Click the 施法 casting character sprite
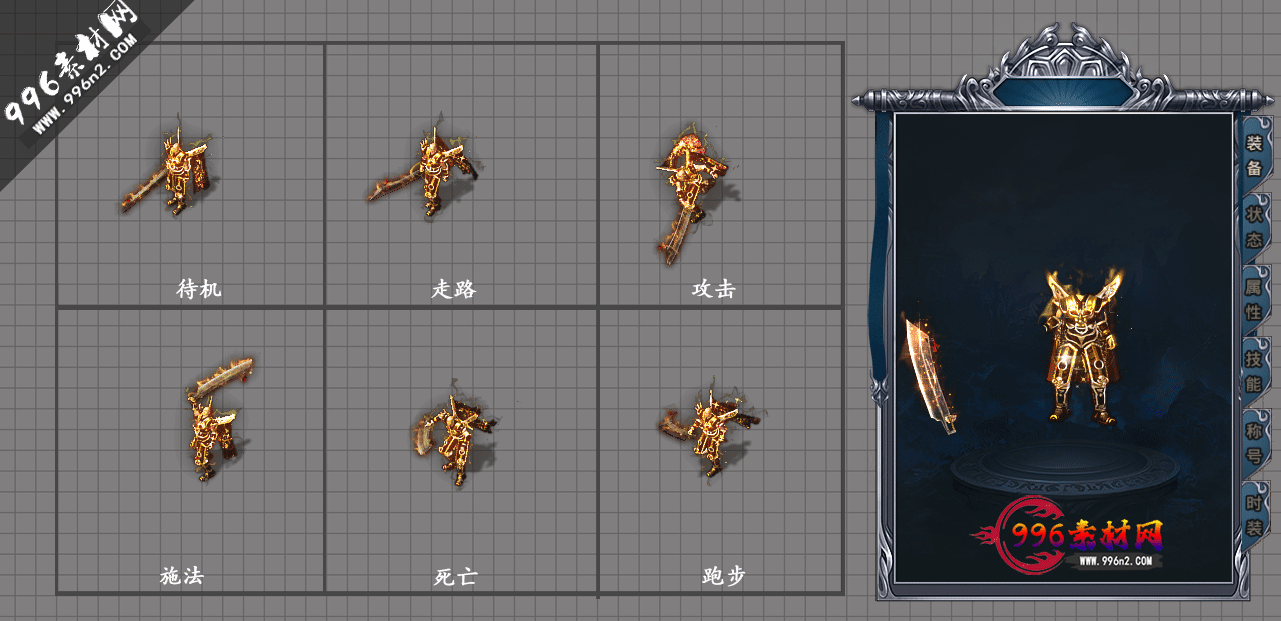This screenshot has width=1281, height=621. pos(217,416)
